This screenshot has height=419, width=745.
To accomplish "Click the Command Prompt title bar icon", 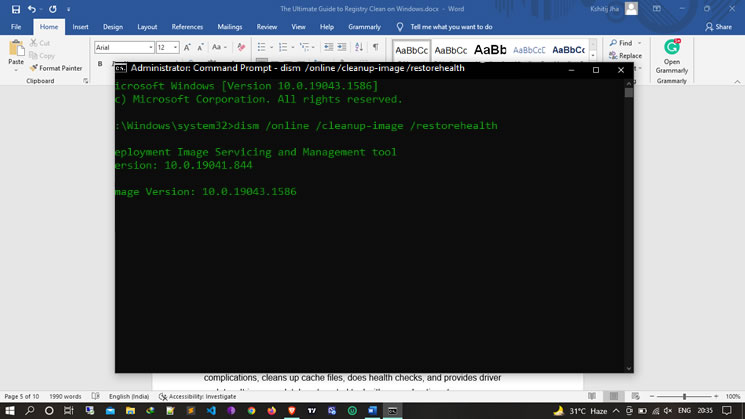I will tap(121, 68).
